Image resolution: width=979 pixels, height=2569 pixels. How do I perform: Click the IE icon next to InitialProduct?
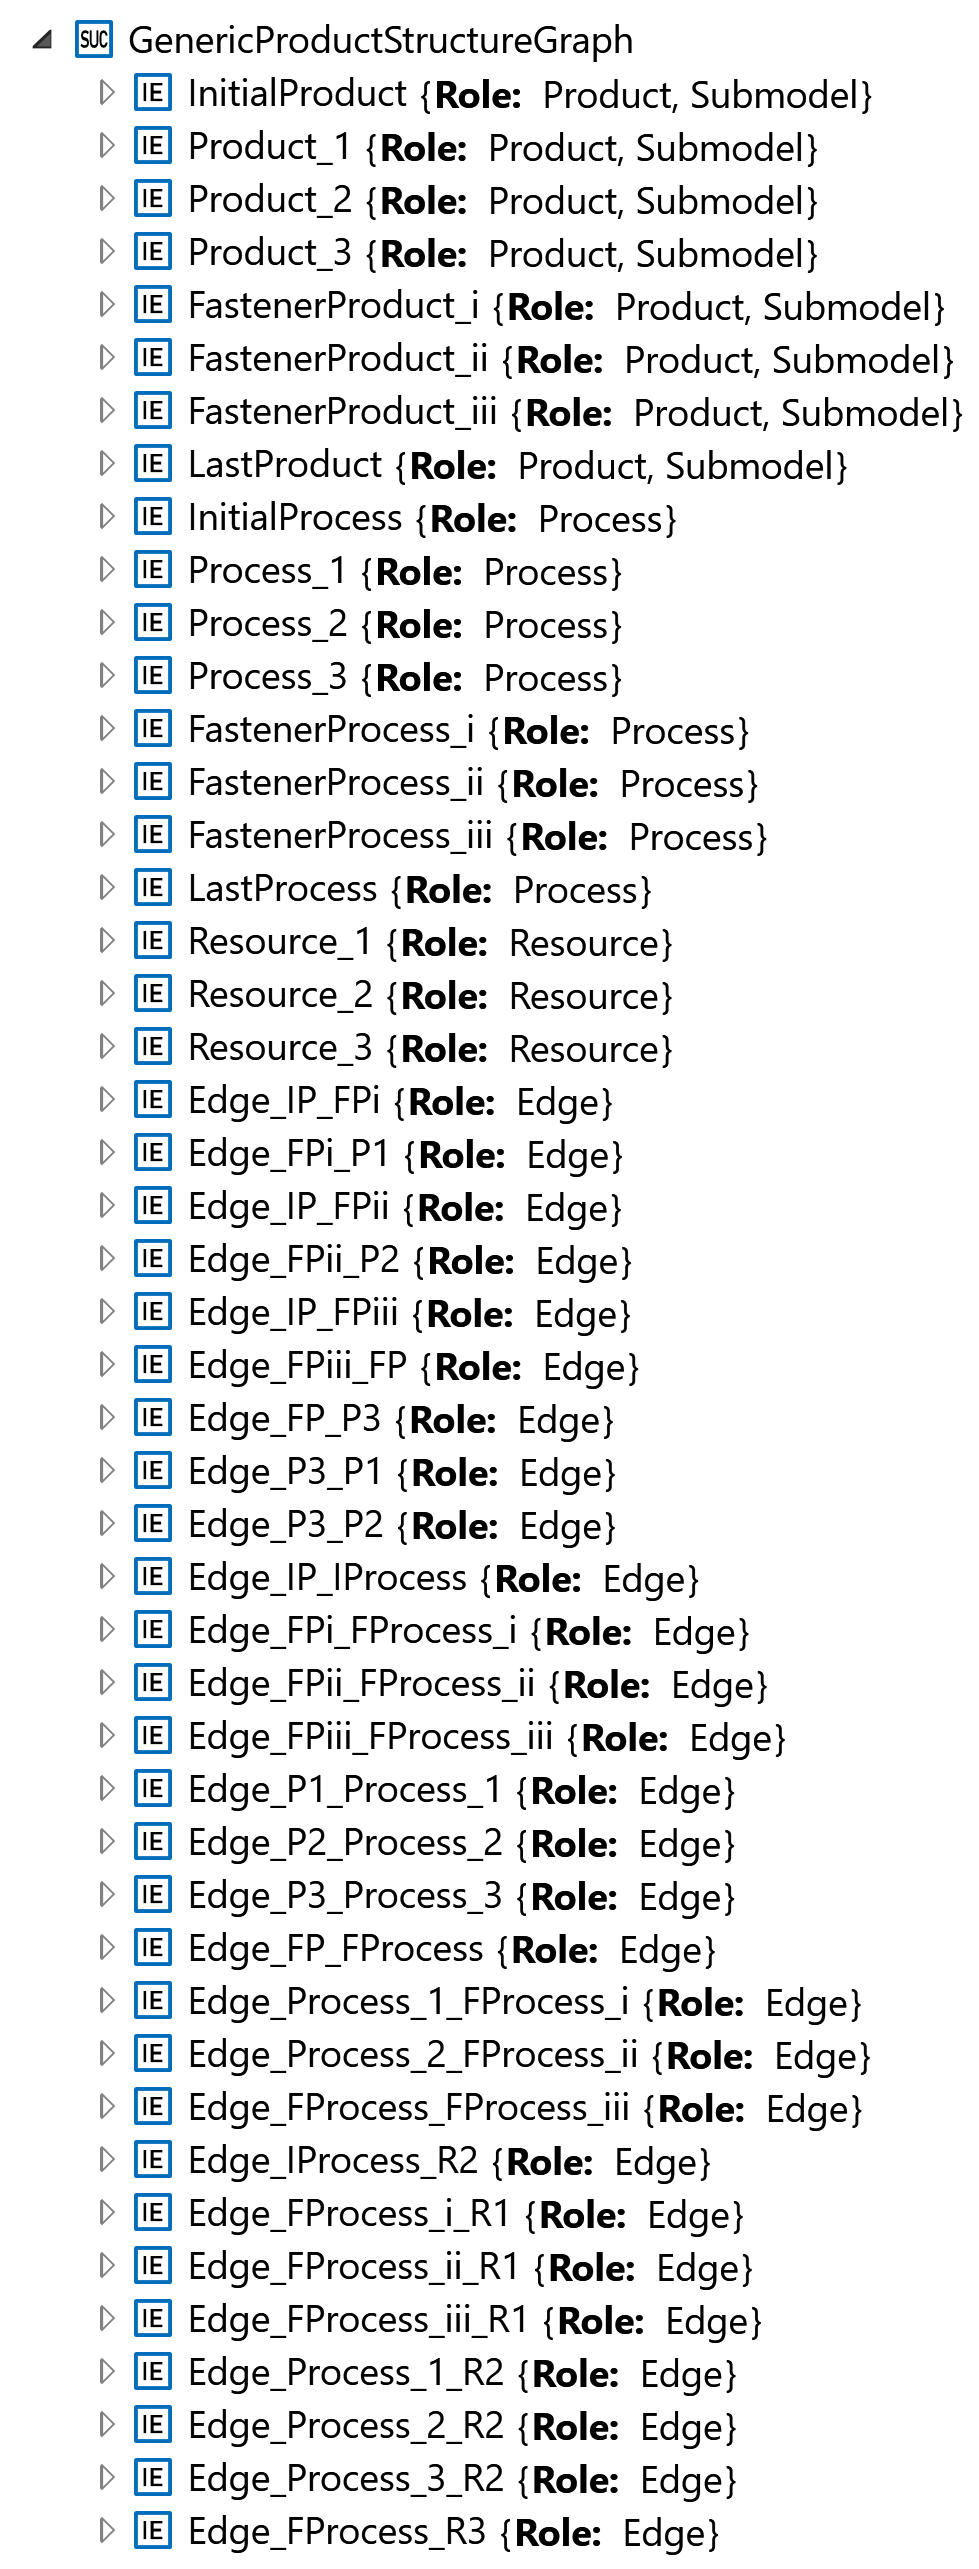pyautogui.click(x=152, y=93)
